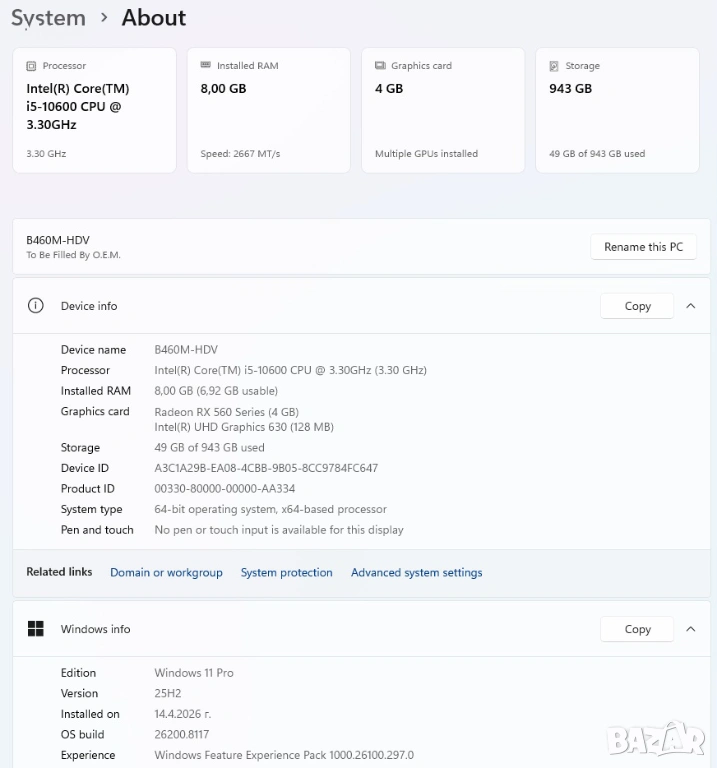Click the Product ID value text

(x=224, y=489)
